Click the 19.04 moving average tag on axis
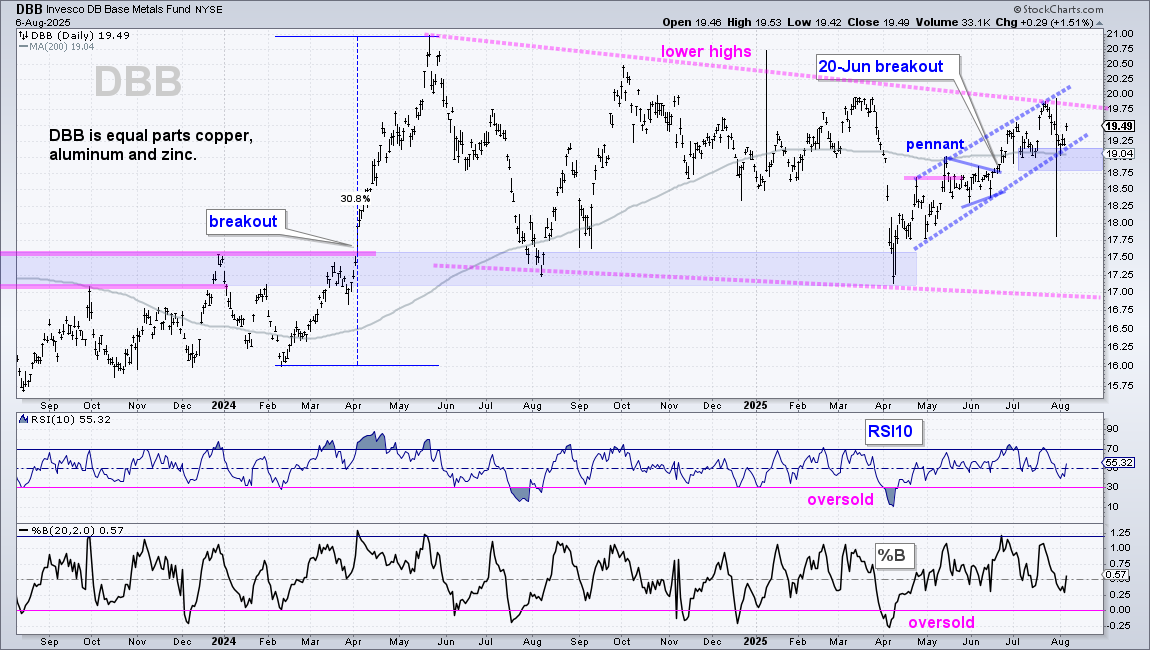1150x650 pixels. click(x=1120, y=154)
